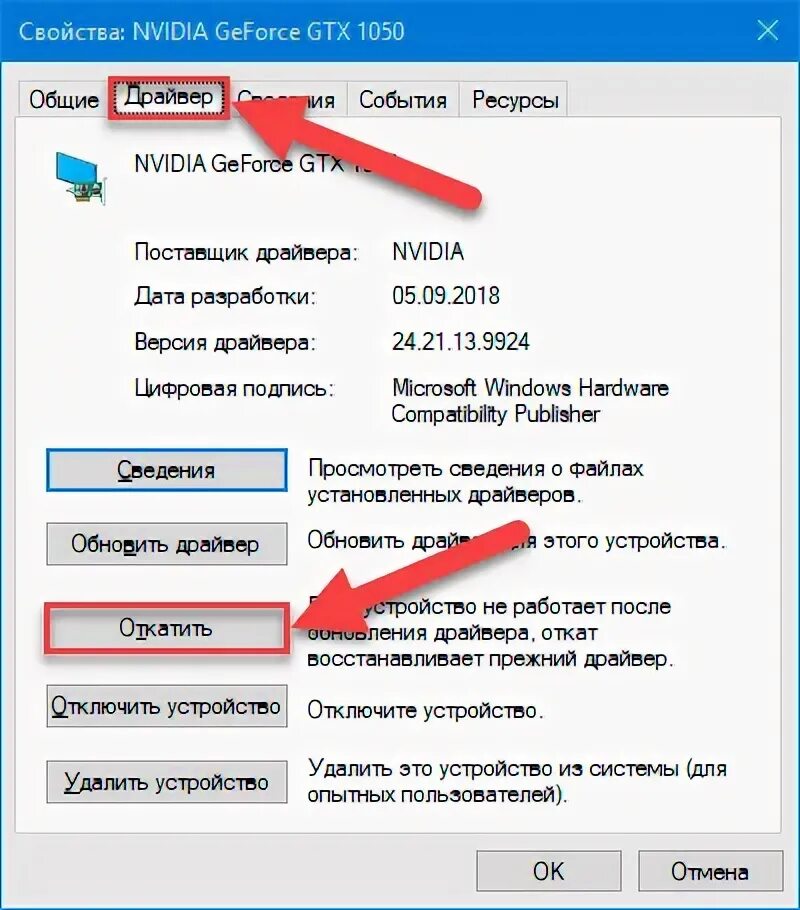The height and width of the screenshot is (910, 800).
Task: Click the NVIDIA GeForce GTX device name
Action: [x=265, y=164]
